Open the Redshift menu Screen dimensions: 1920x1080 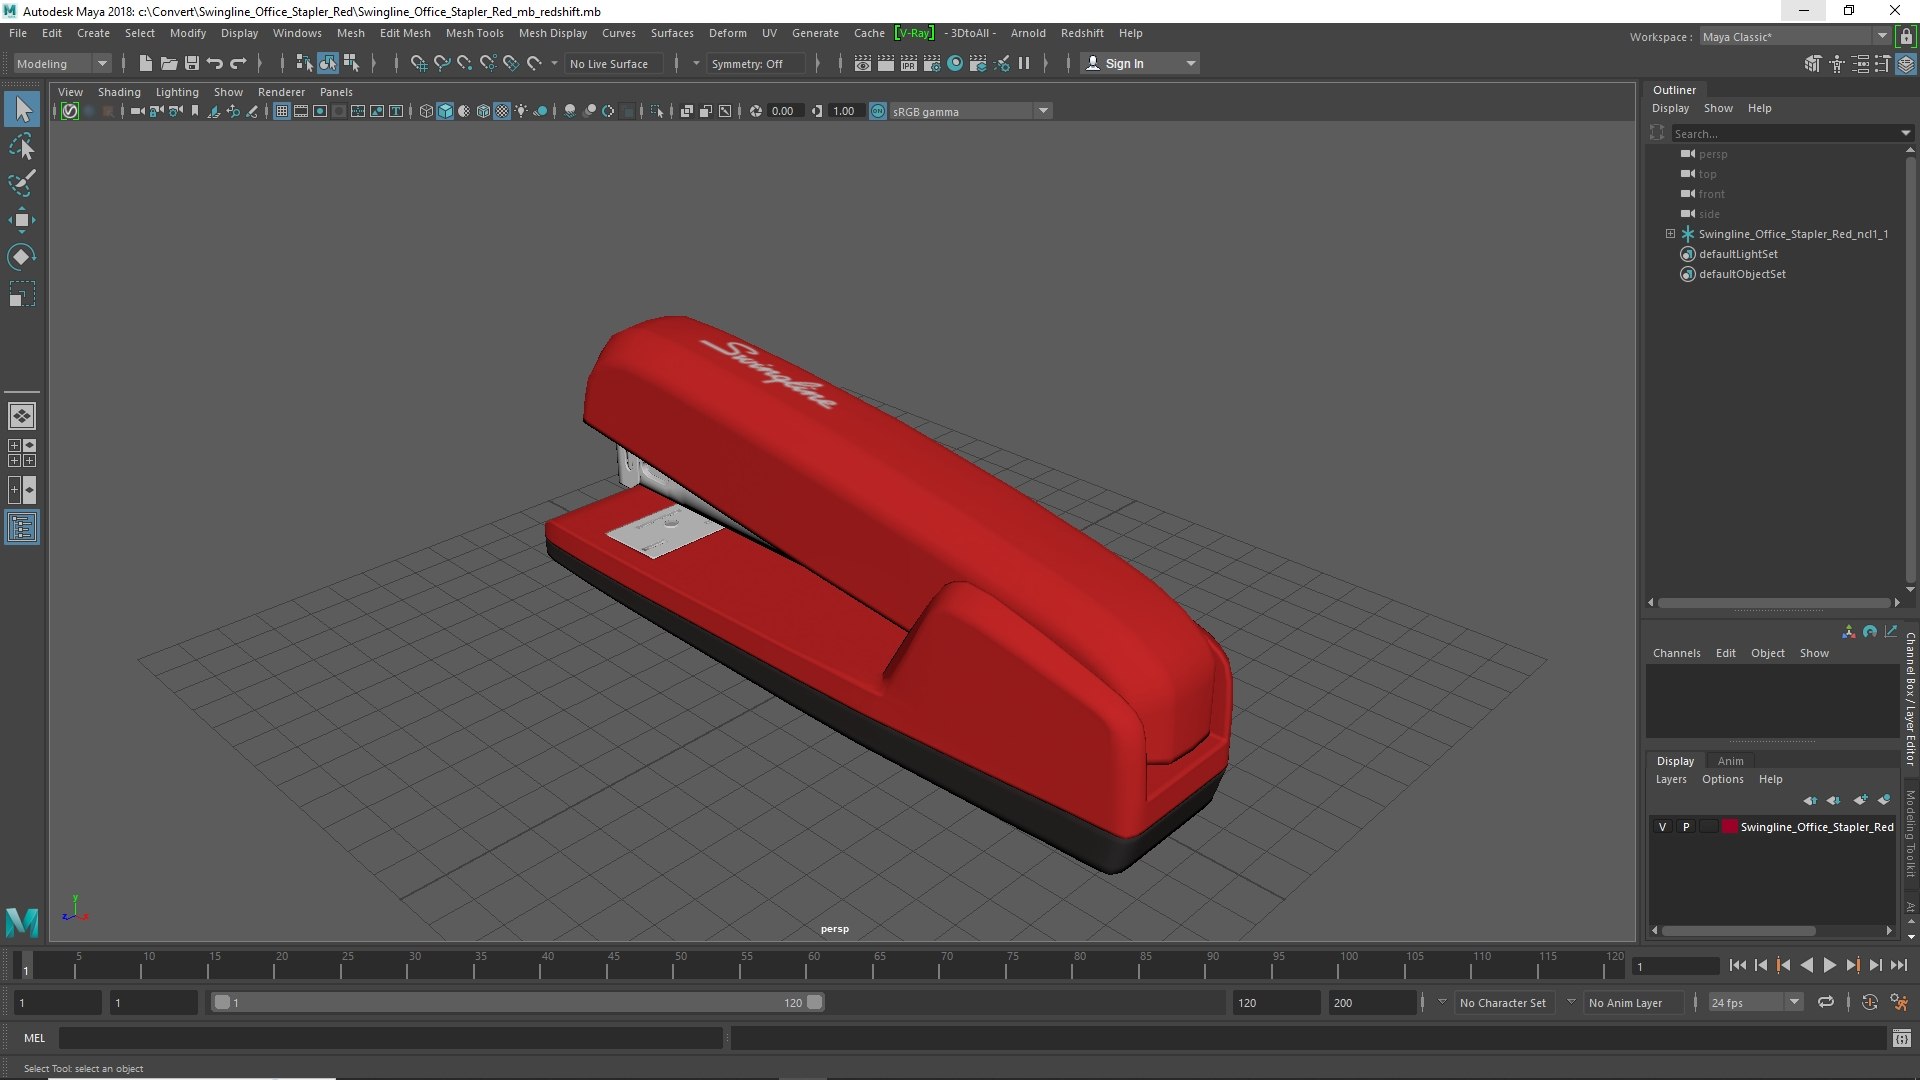tap(1082, 33)
